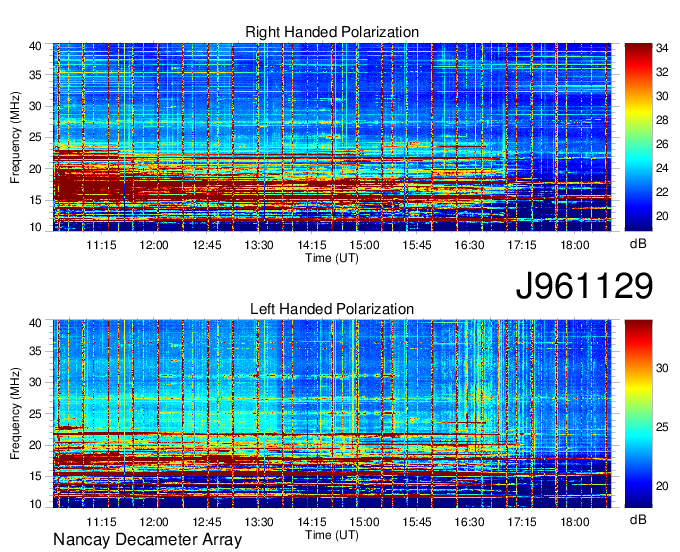Click 20 on Right Handed color scale
This screenshot has width=680, height=552.
662,216
